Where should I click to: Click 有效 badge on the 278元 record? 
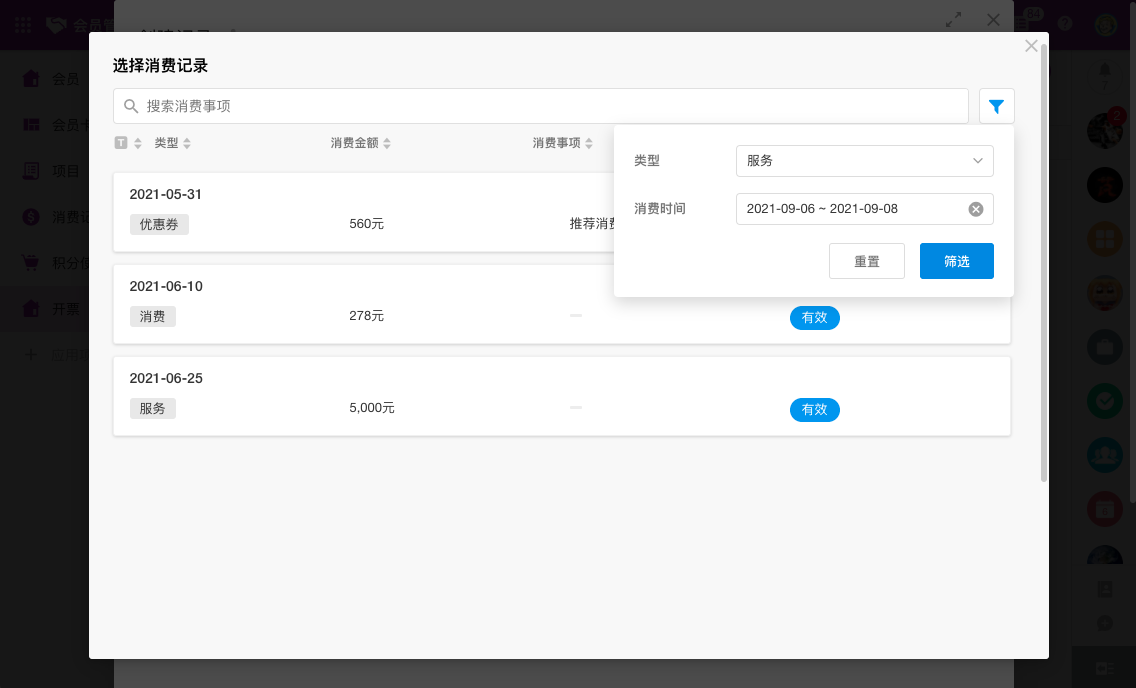pyautogui.click(x=814, y=317)
